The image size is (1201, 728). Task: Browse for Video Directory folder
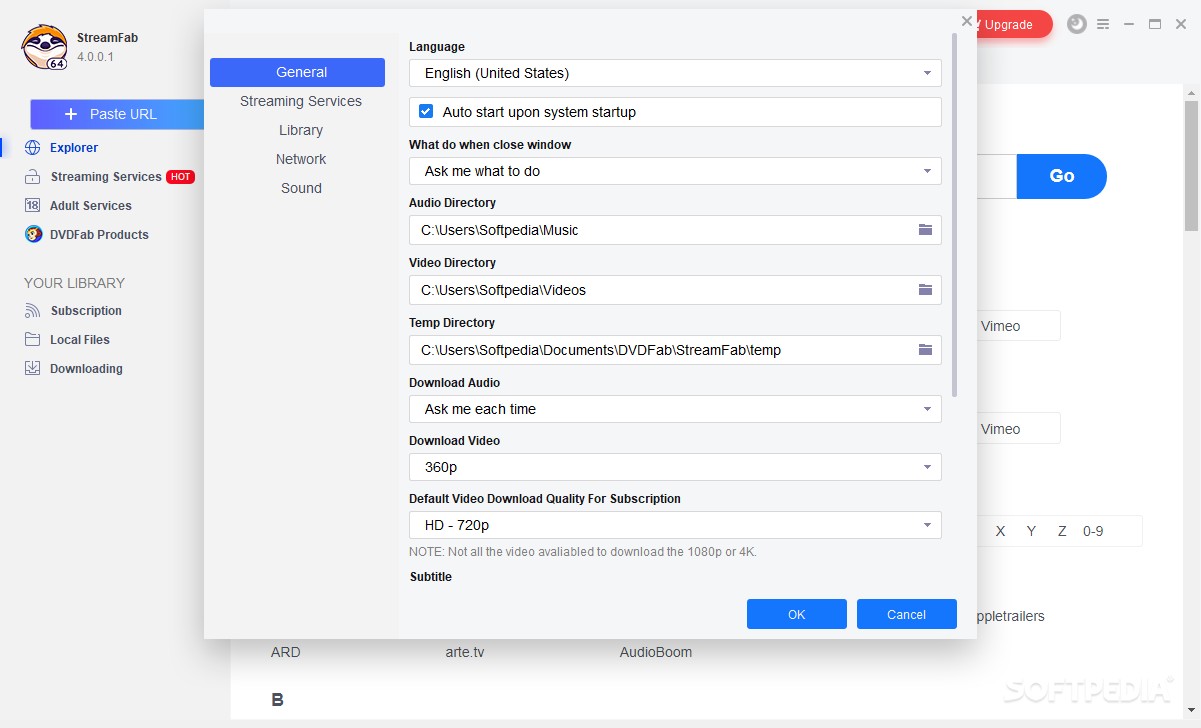click(x=925, y=290)
